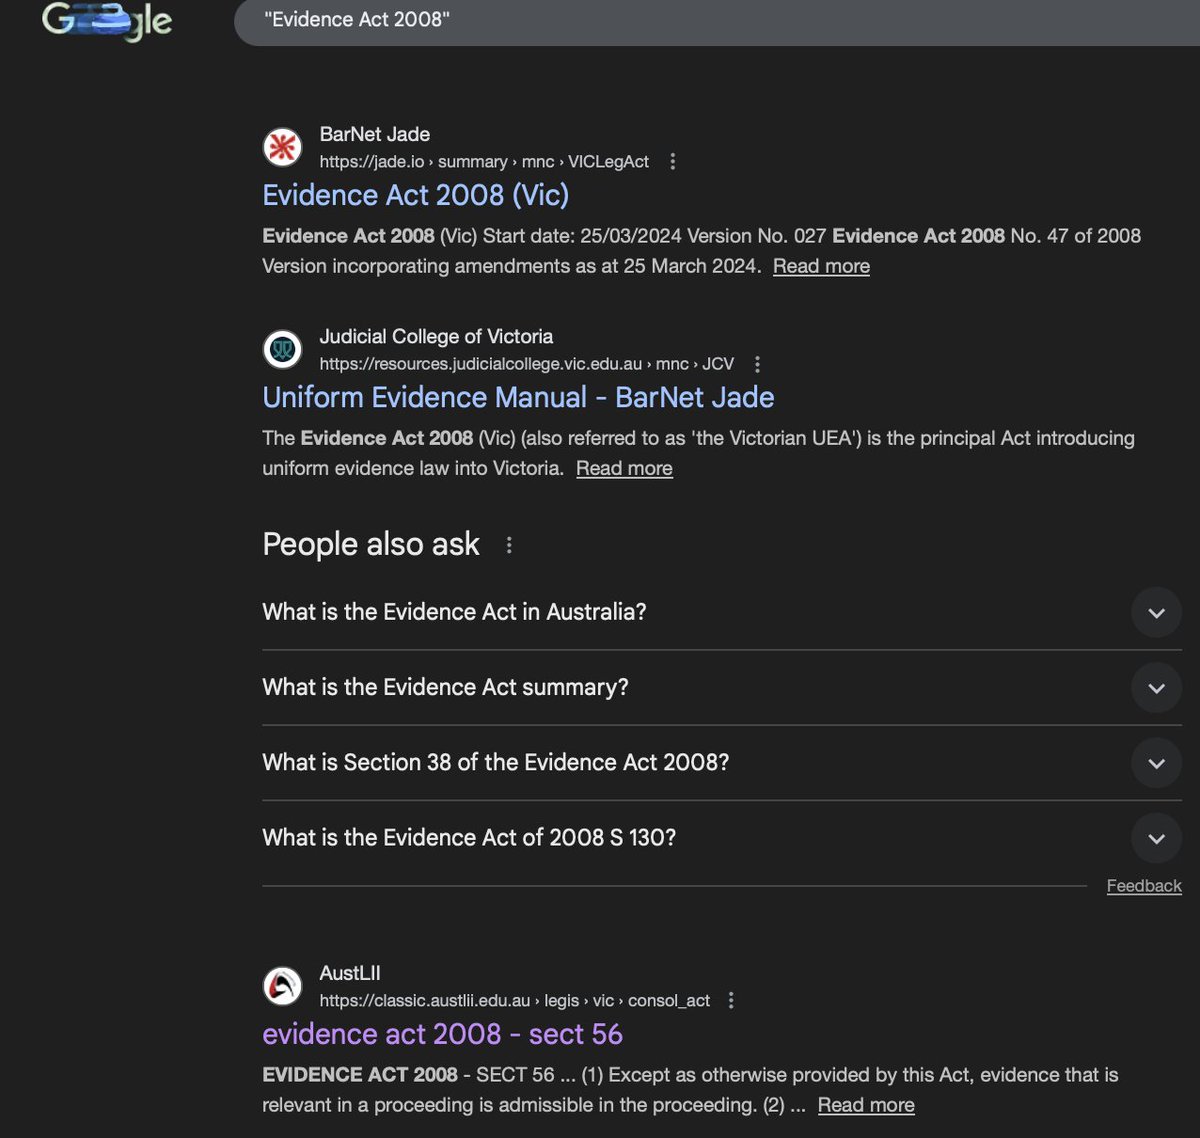Expand "What is Section 38 of the Evidence Act 2008?"
The width and height of the screenshot is (1200, 1138).
[x=722, y=762]
